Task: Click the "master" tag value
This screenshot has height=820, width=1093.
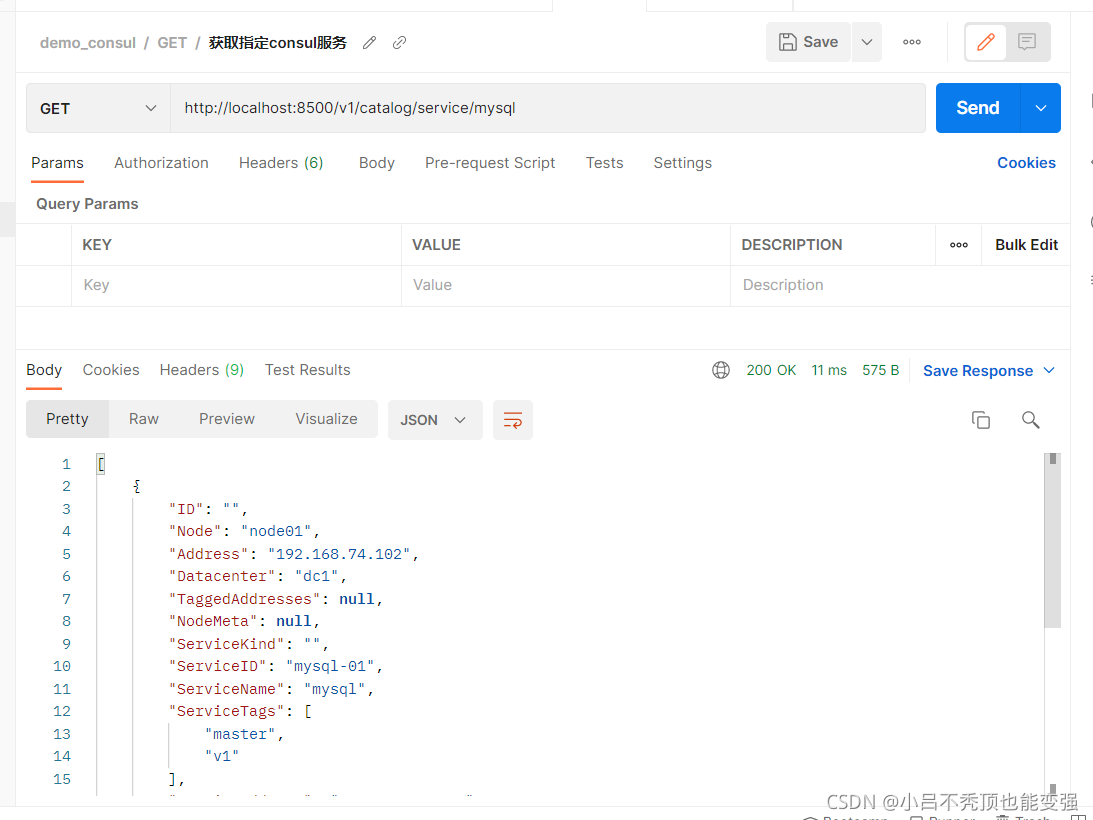Action: [x=240, y=734]
